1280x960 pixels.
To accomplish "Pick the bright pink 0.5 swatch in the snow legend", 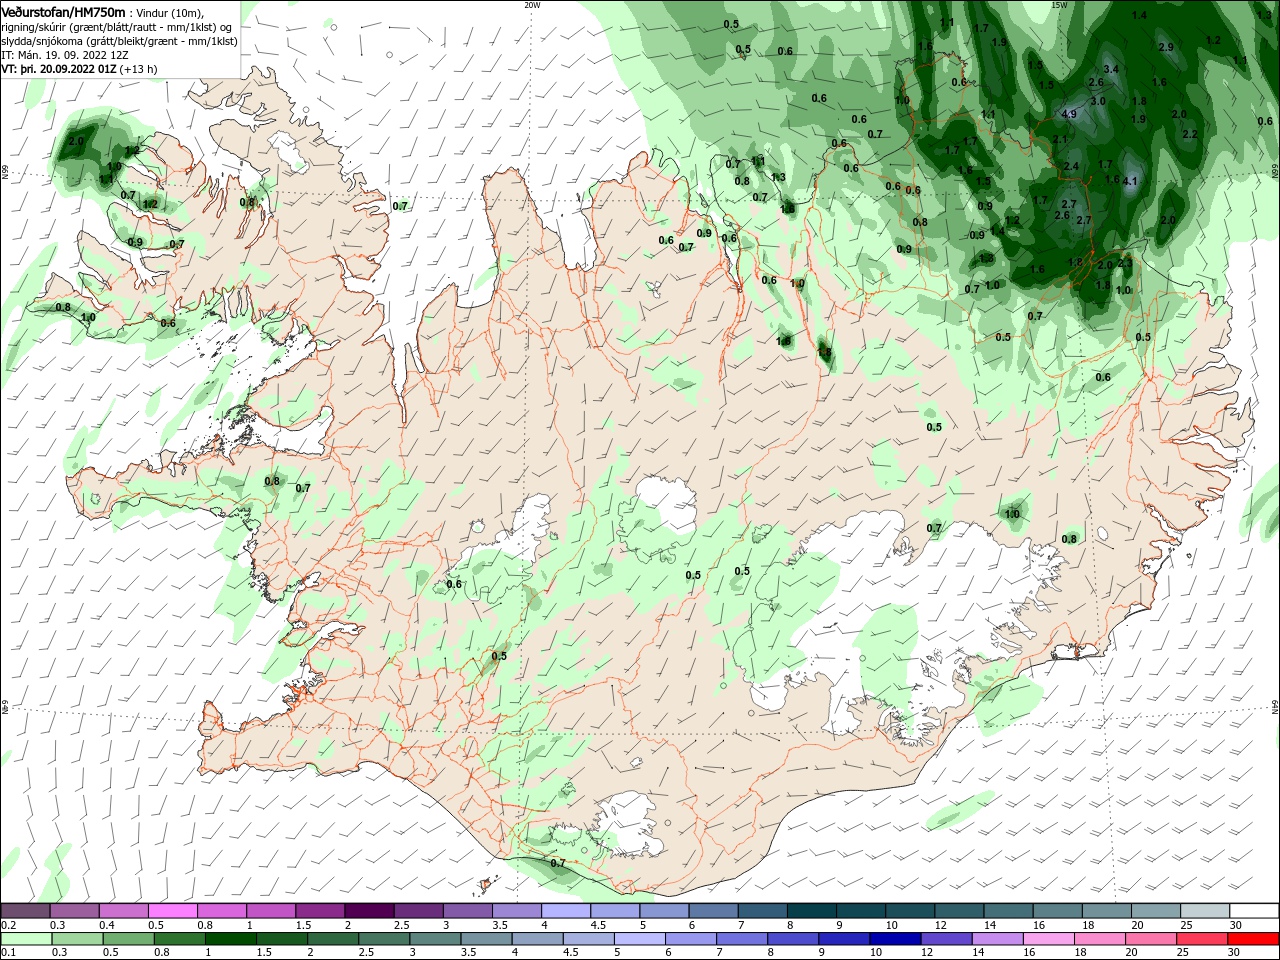I will tap(172, 911).
